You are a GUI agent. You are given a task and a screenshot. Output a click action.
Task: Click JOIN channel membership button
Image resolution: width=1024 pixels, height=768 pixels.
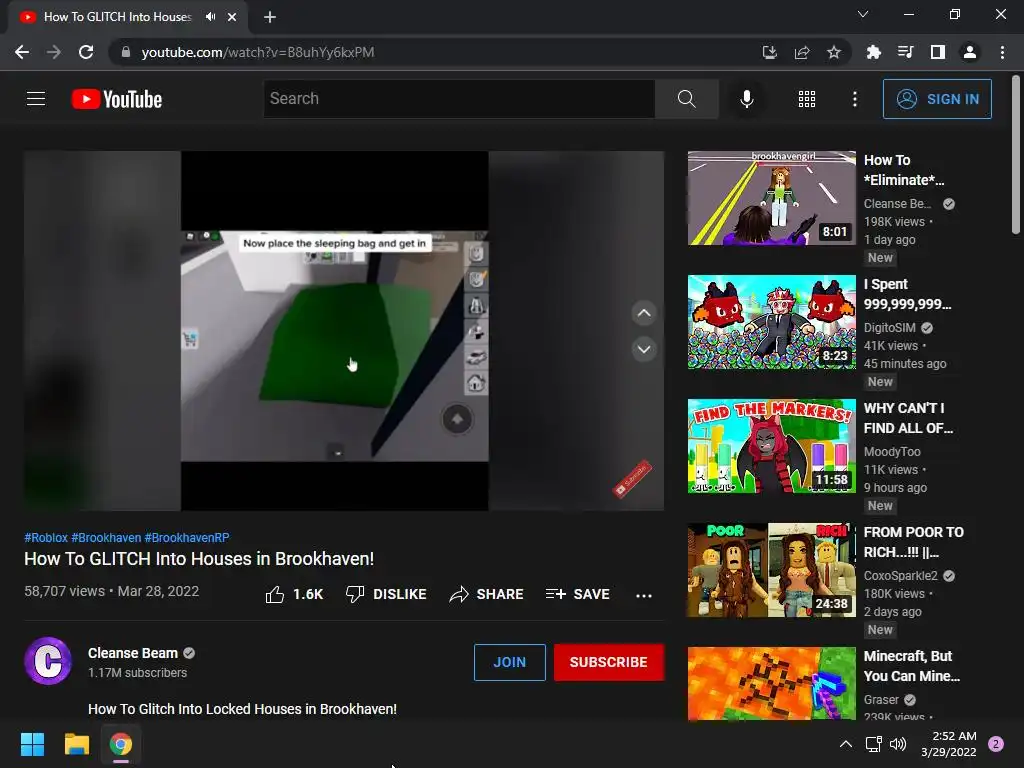pyautogui.click(x=509, y=662)
